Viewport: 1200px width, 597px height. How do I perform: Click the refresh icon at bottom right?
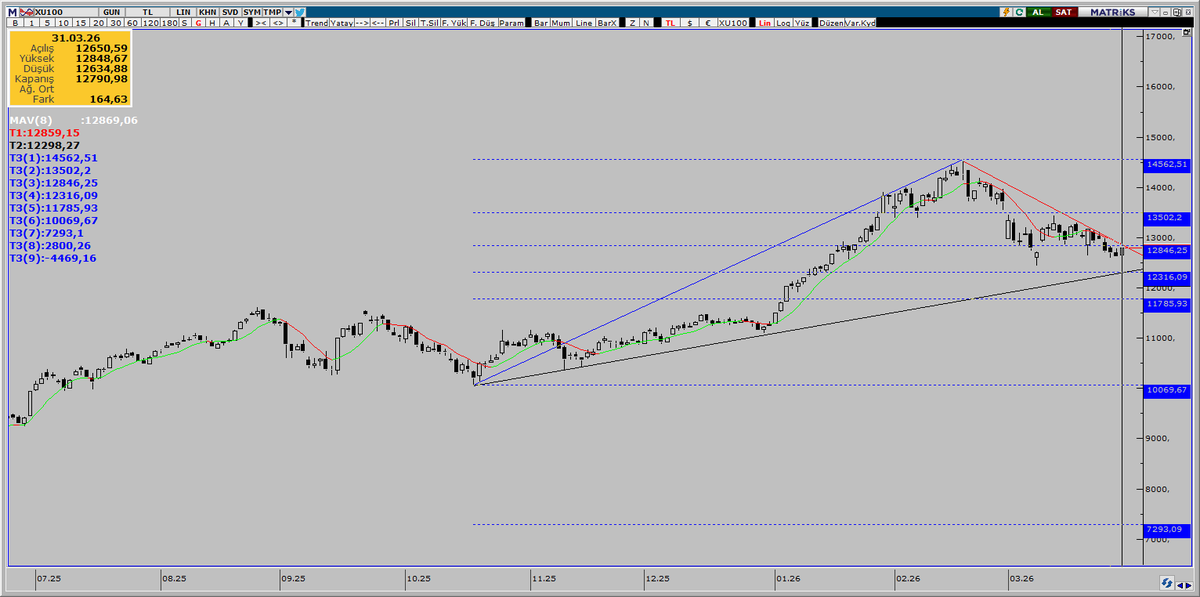1166,582
